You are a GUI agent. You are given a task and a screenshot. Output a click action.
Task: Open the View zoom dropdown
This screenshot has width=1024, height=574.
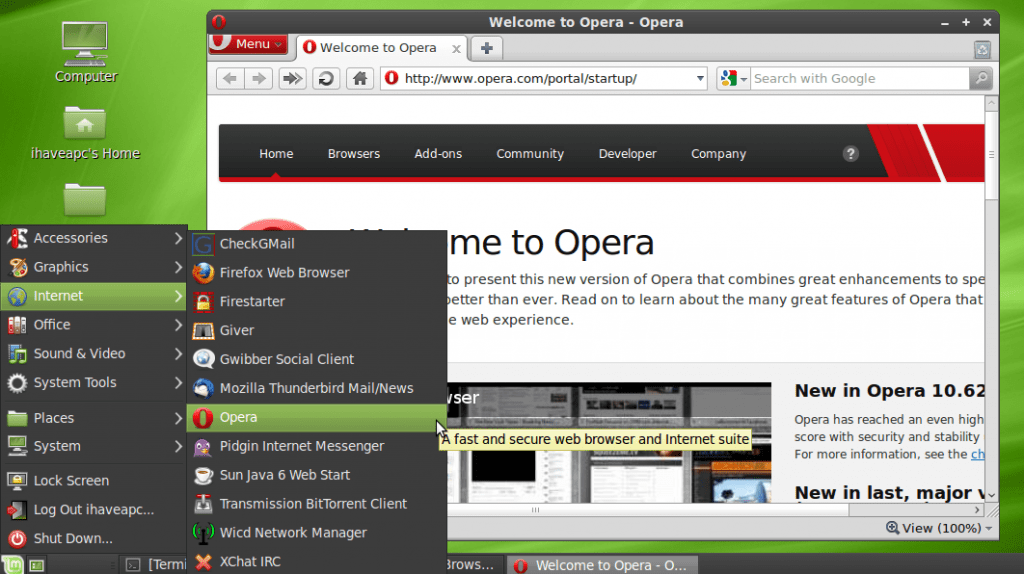pyautogui.click(x=938, y=528)
